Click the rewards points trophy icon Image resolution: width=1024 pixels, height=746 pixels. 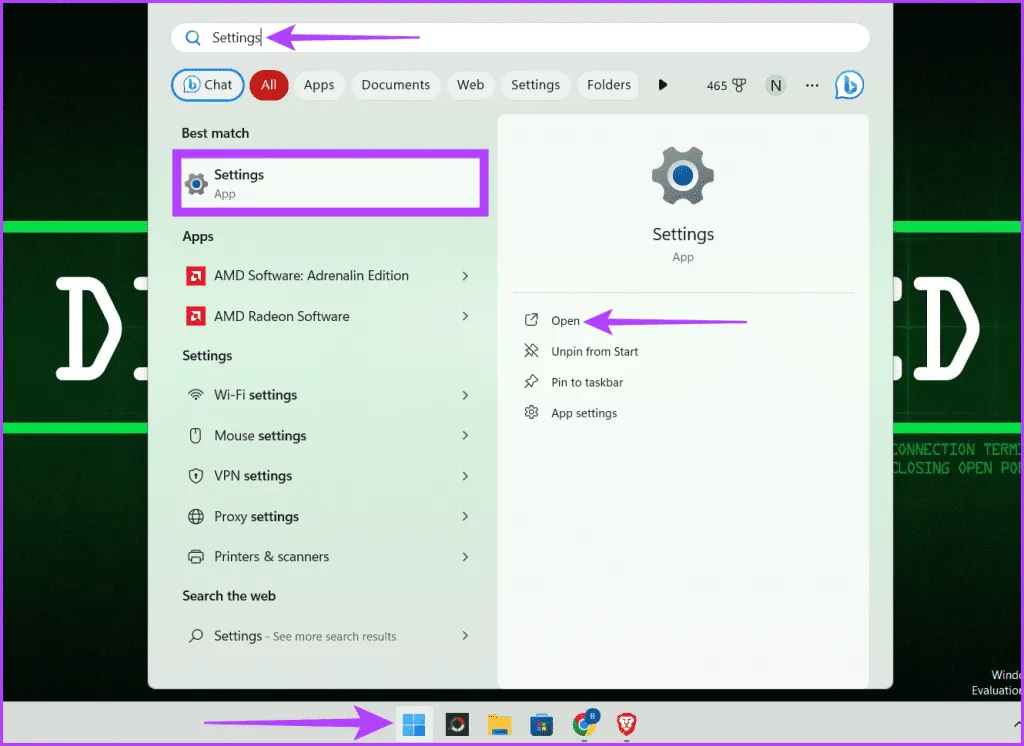pyautogui.click(x=739, y=85)
